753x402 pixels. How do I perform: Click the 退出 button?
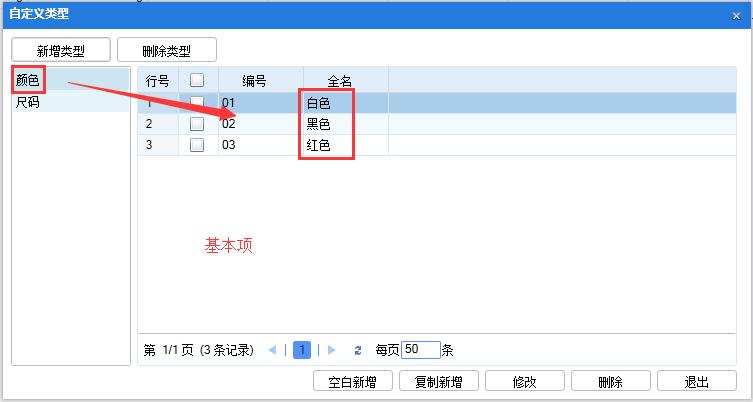pyautogui.click(x=696, y=381)
